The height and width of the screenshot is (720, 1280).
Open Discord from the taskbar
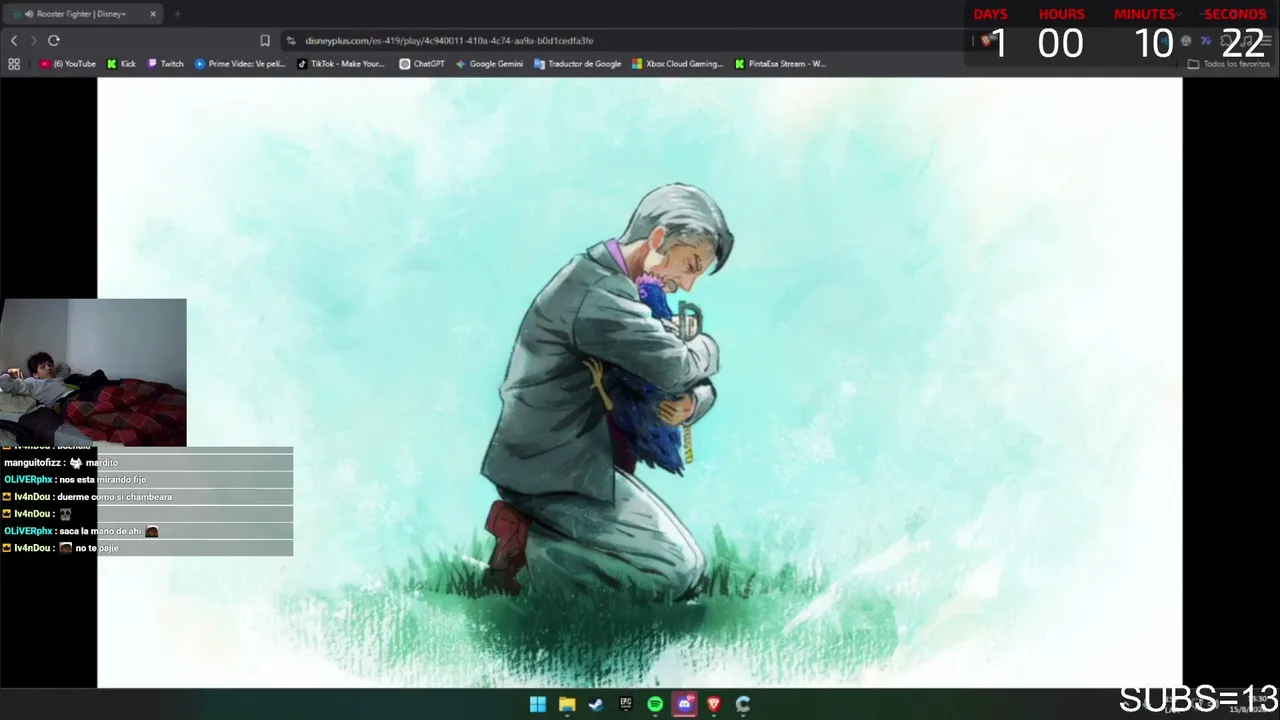[684, 704]
